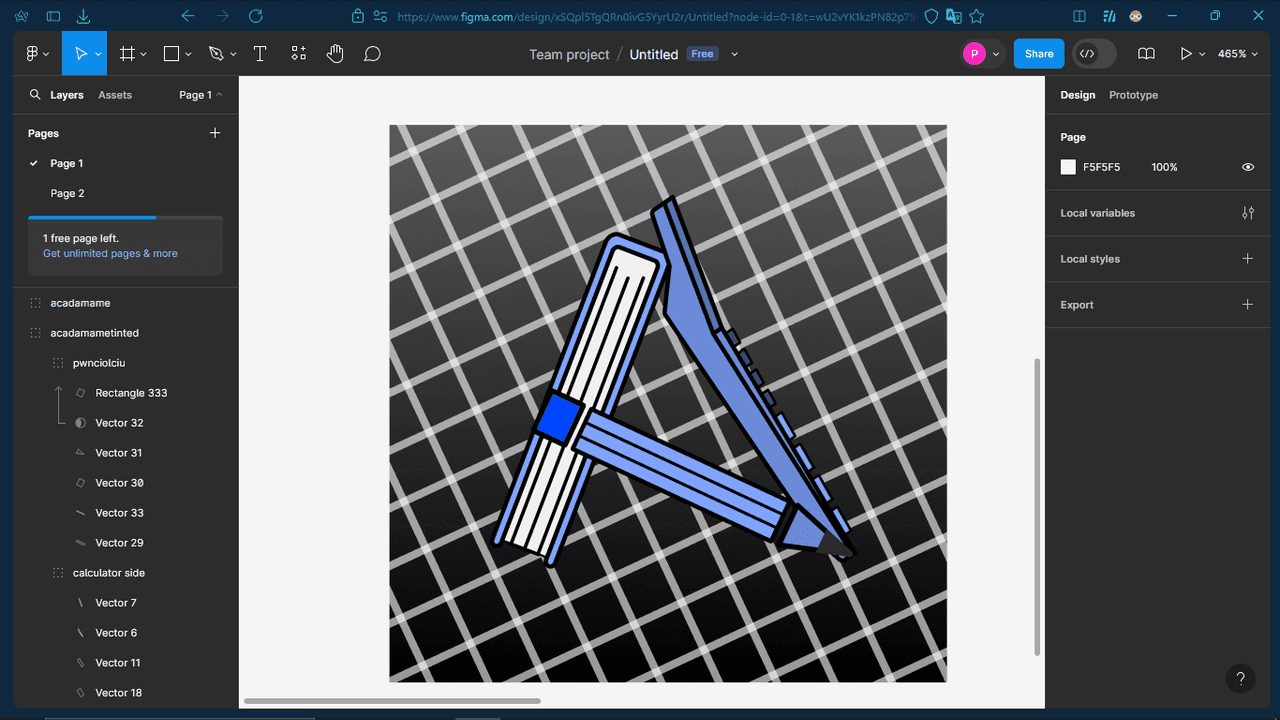Open the Figma main menu
Image resolution: width=1280 pixels, height=720 pixels.
(x=32, y=54)
